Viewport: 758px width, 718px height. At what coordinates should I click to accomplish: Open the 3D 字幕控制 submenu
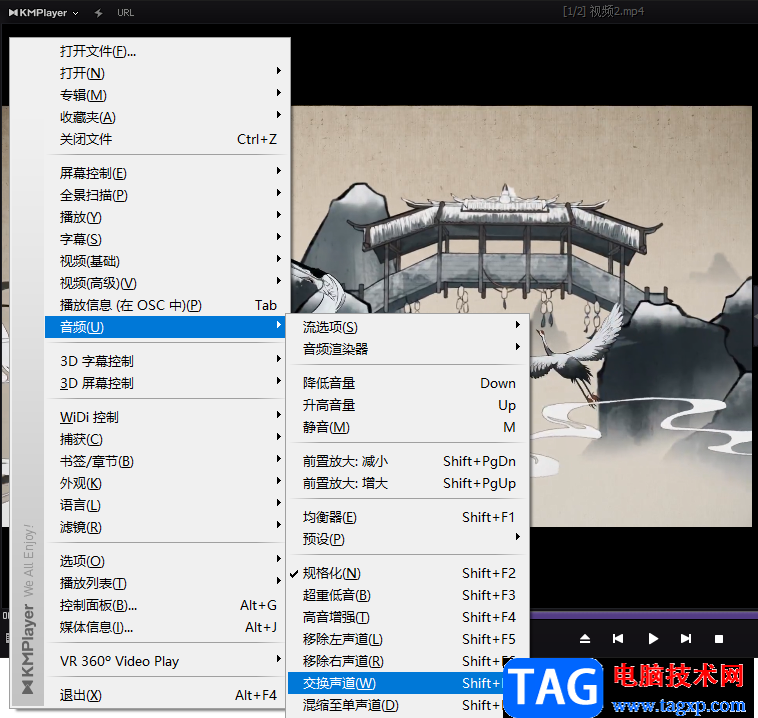click(167, 361)
